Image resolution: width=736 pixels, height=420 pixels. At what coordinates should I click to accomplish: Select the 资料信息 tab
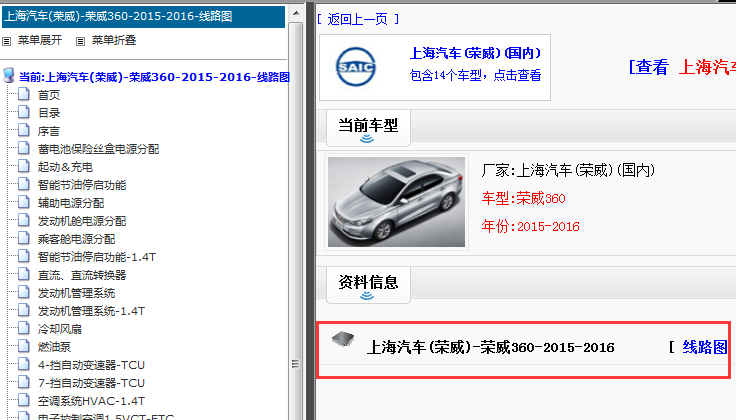368,284
